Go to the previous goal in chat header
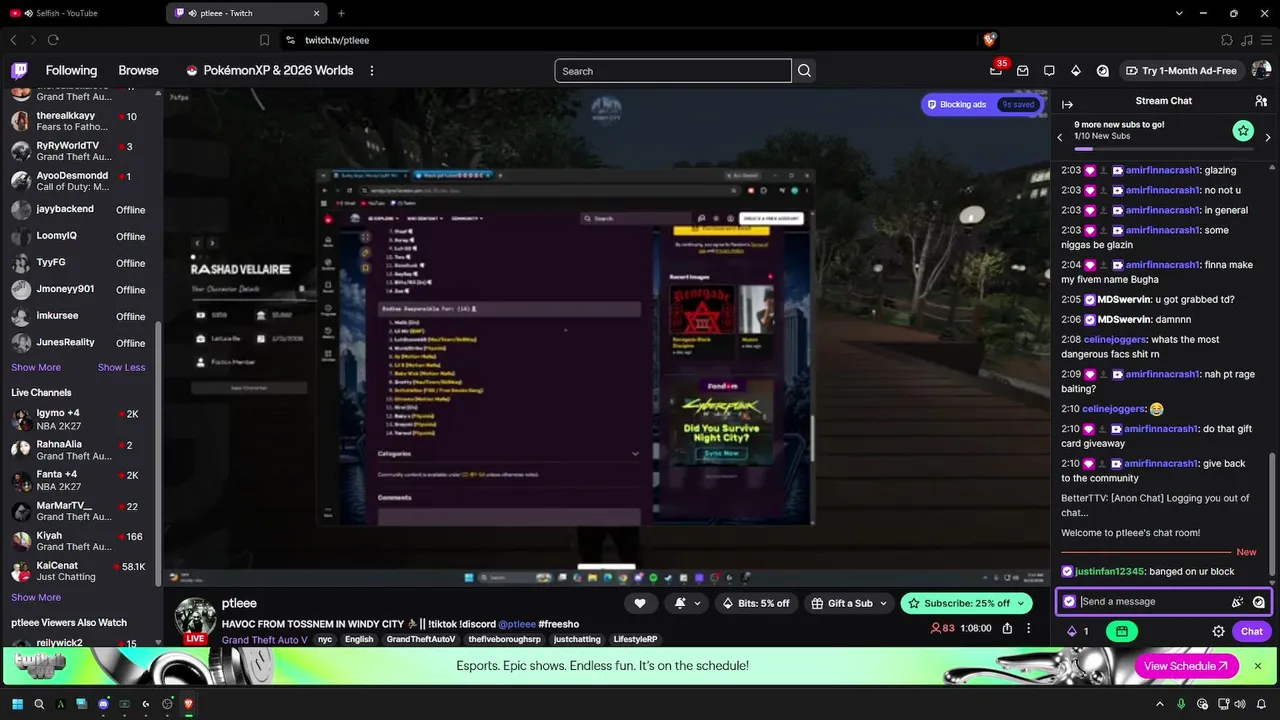This screenshot has width=1280, height=720. [1060, 137]
